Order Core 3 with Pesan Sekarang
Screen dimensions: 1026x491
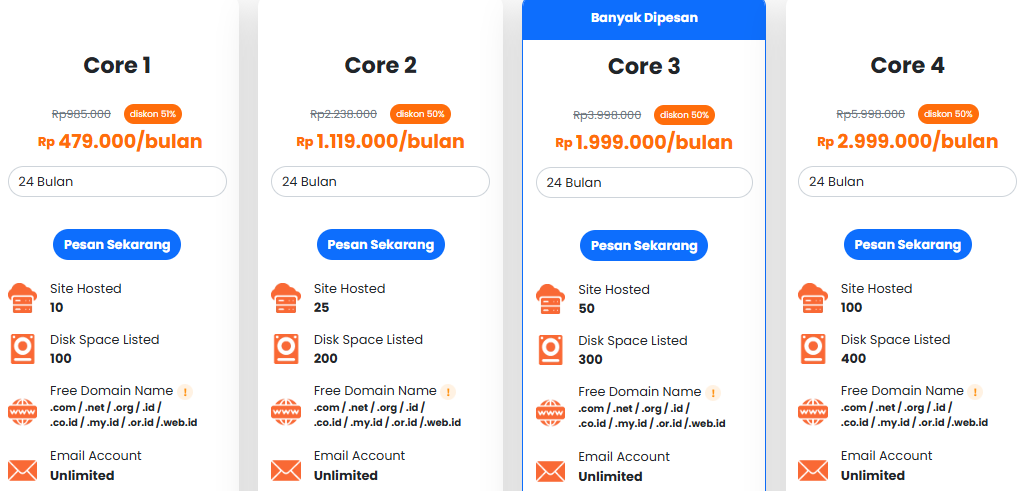(644, 245)
